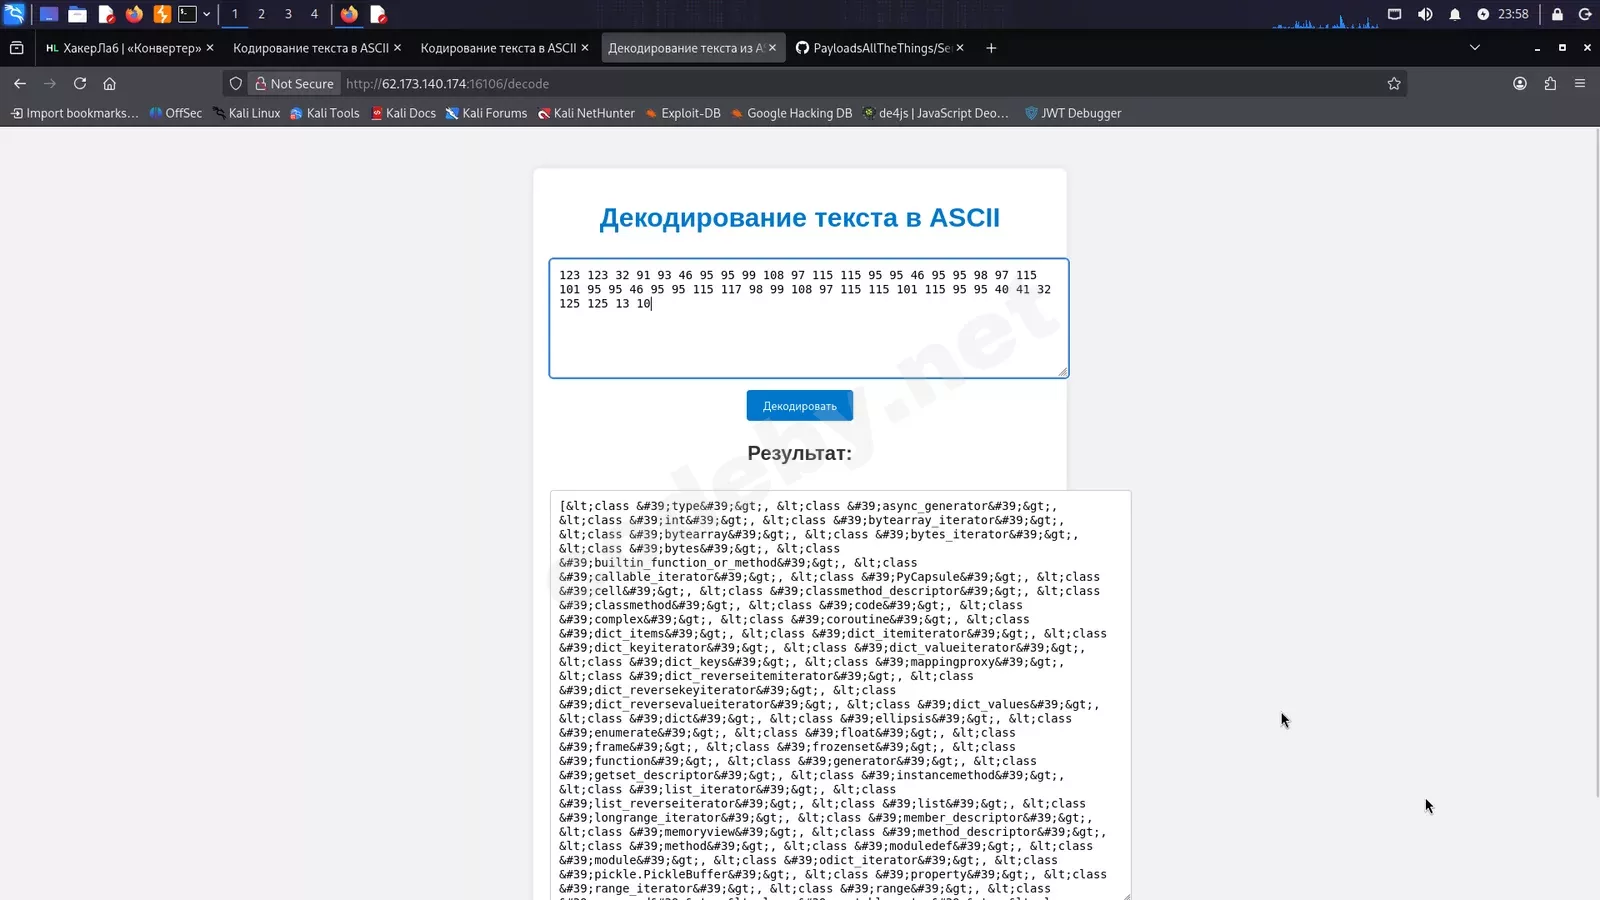Screen dimensions: 1600x900
Task: Open Firefox recent browsing view button
Action: (16, 48)
